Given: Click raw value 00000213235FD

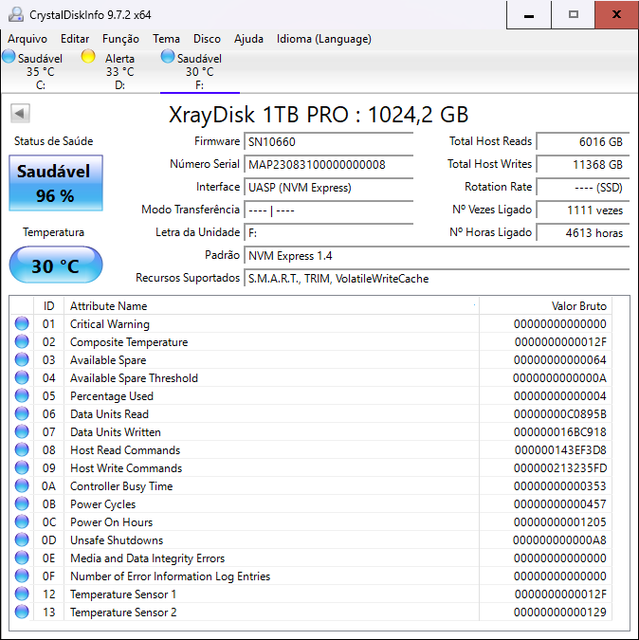Looking at the screenshot, I should (560, 468).
